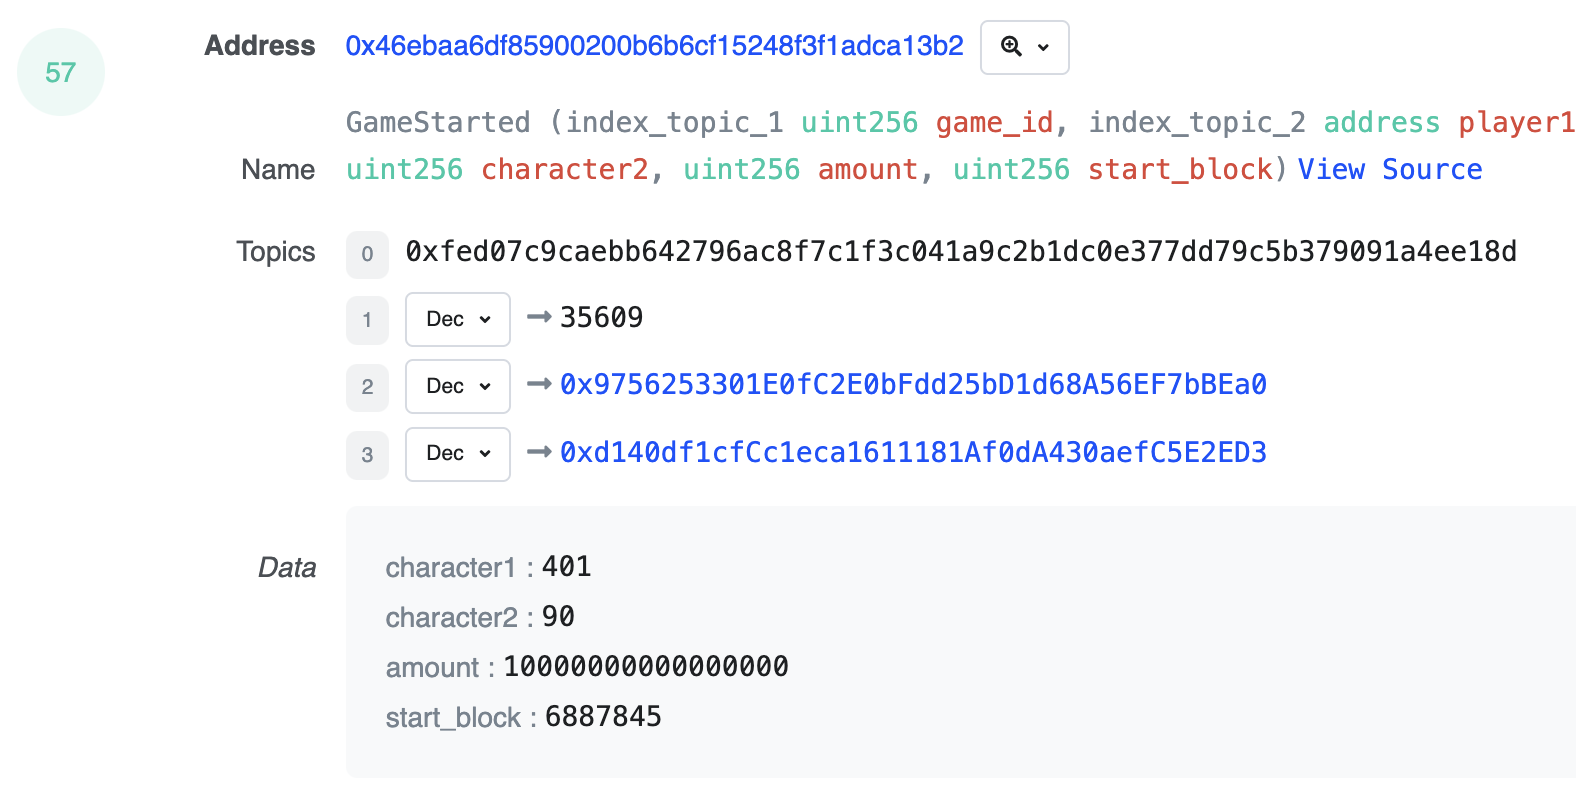
Task: Click the amount value 10000000000000000
Action: point(646,666)
